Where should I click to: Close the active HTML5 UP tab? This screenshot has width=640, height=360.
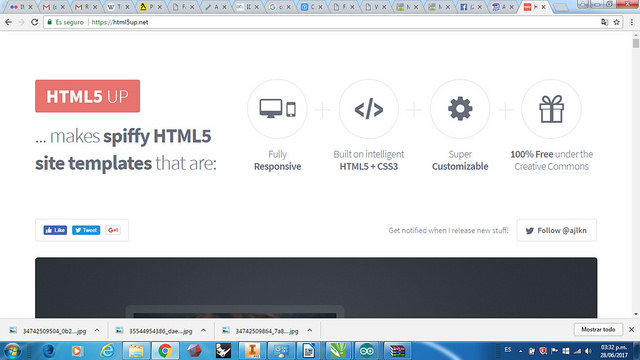[543, 7]
